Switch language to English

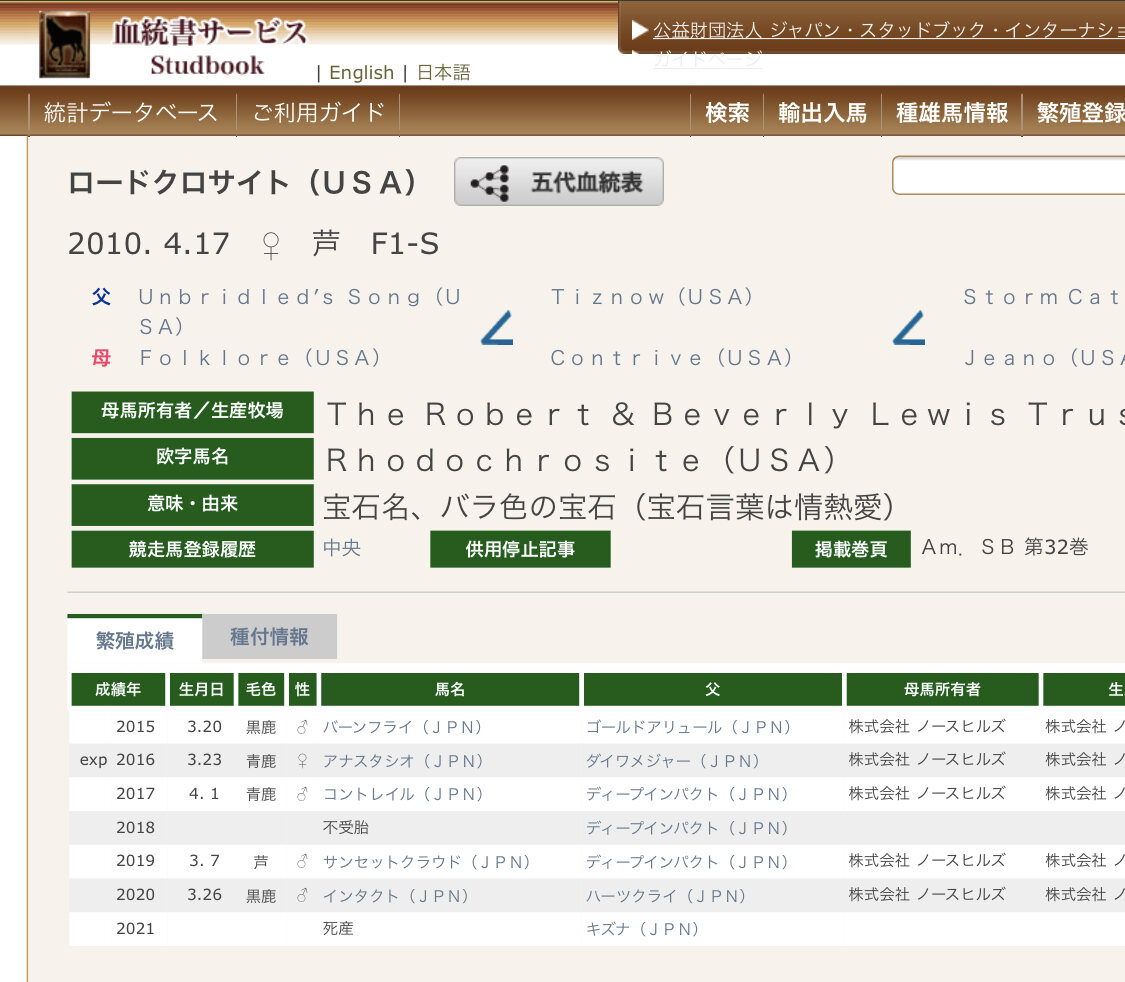coord(361,73)
